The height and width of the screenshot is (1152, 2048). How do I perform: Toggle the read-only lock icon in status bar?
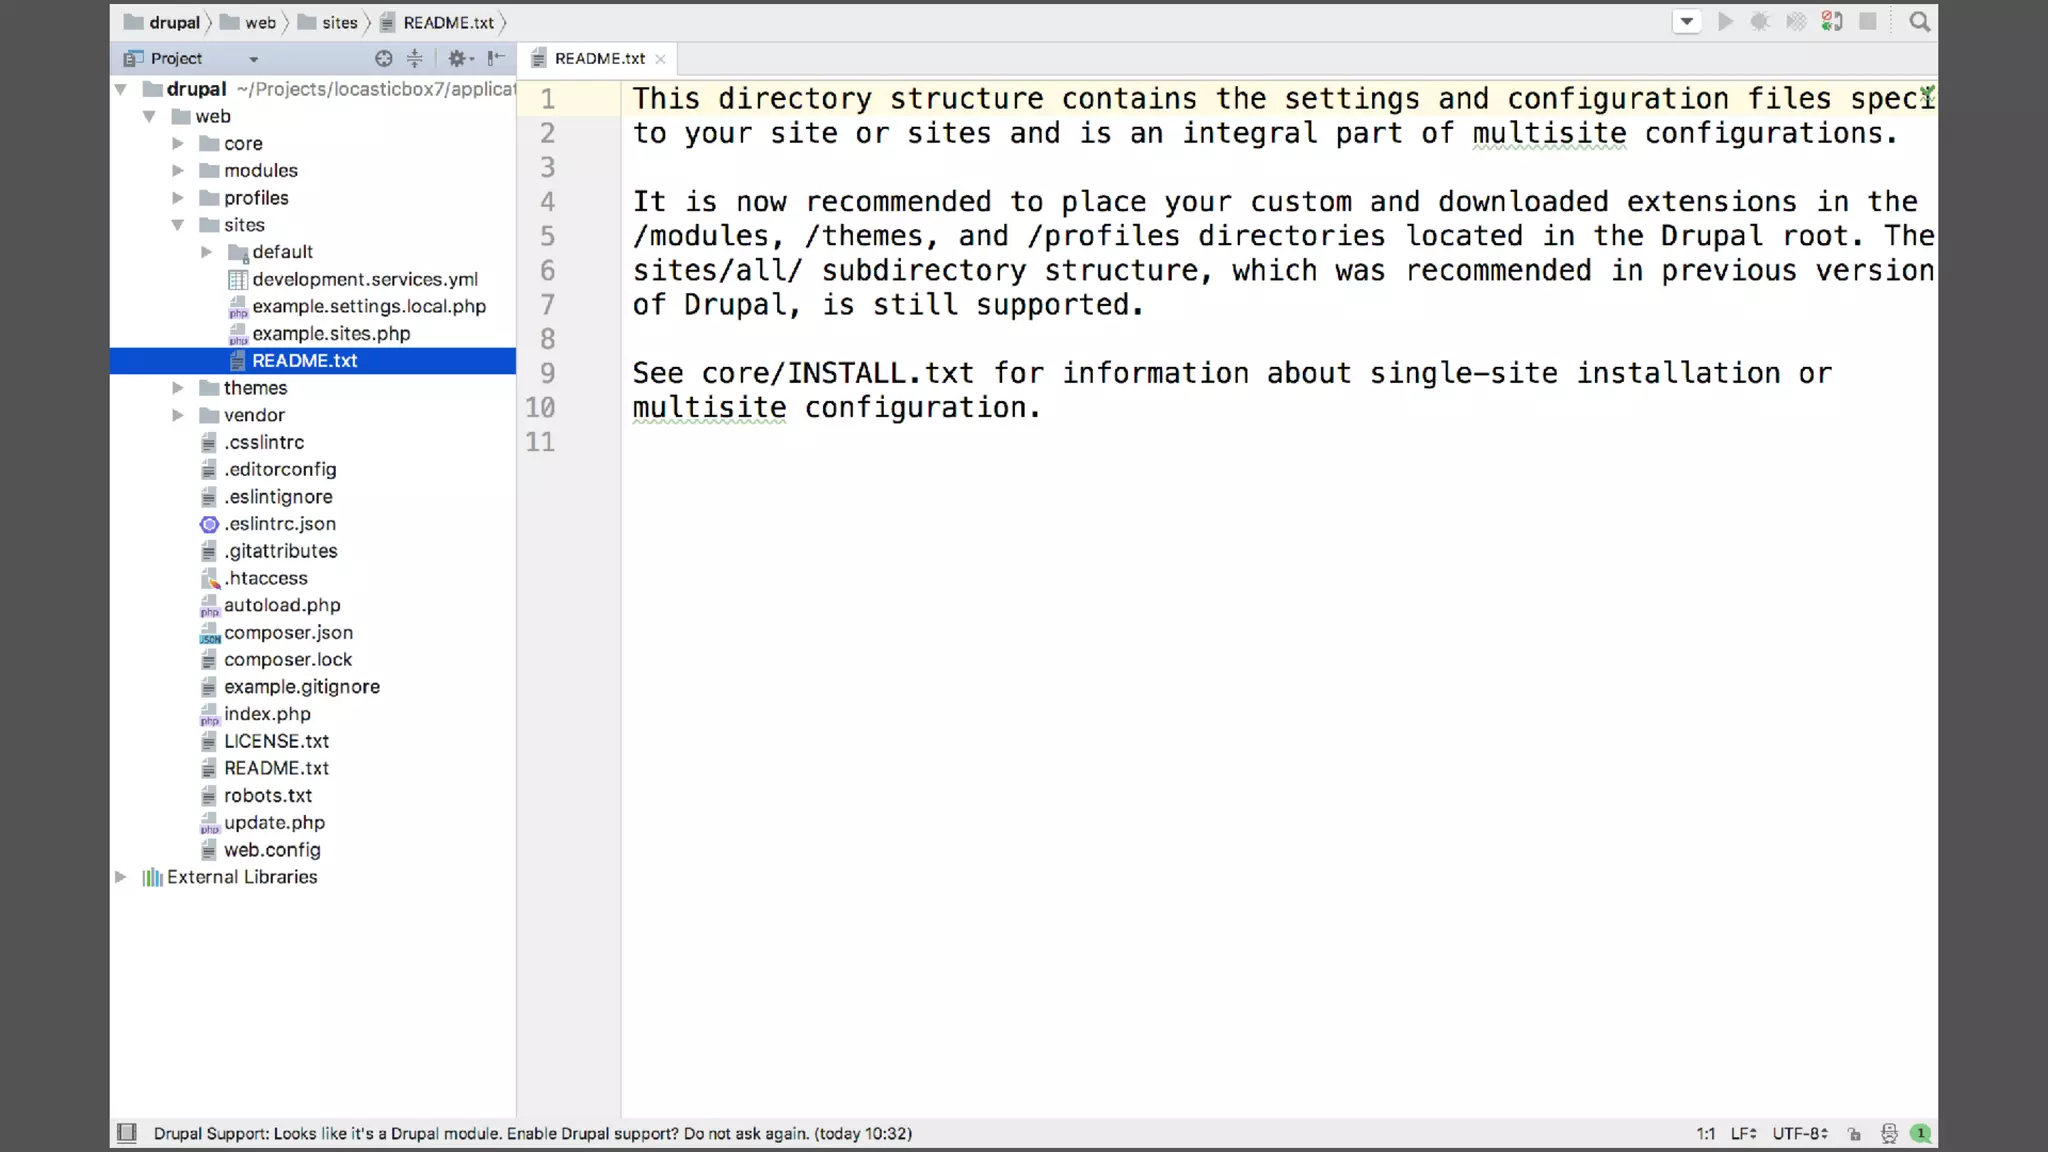1854,1134
